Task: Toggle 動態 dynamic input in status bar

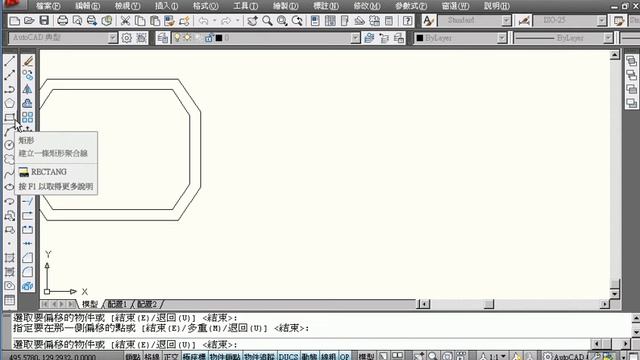Action: coord(309,357)
